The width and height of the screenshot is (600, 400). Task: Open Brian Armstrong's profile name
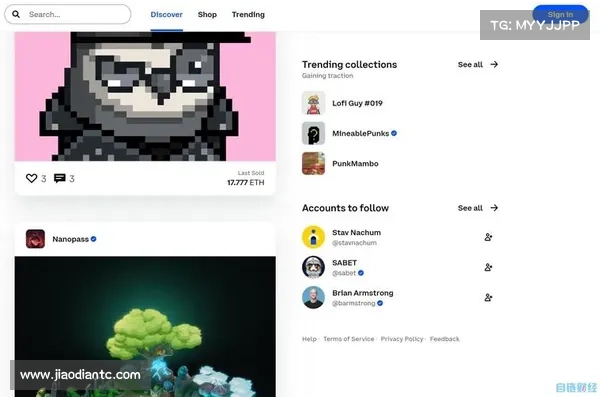pyautogui.click(x=363, y=293)
